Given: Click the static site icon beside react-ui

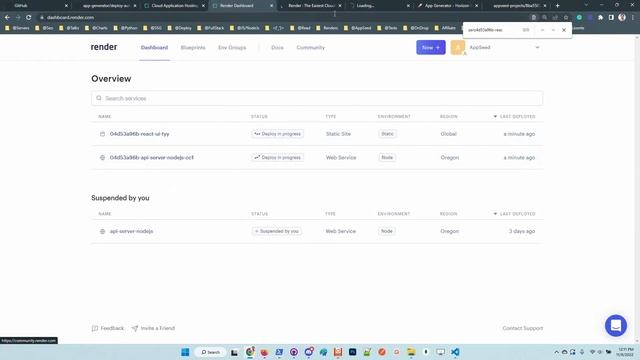Looking at the screenshot, I should 102,134.
